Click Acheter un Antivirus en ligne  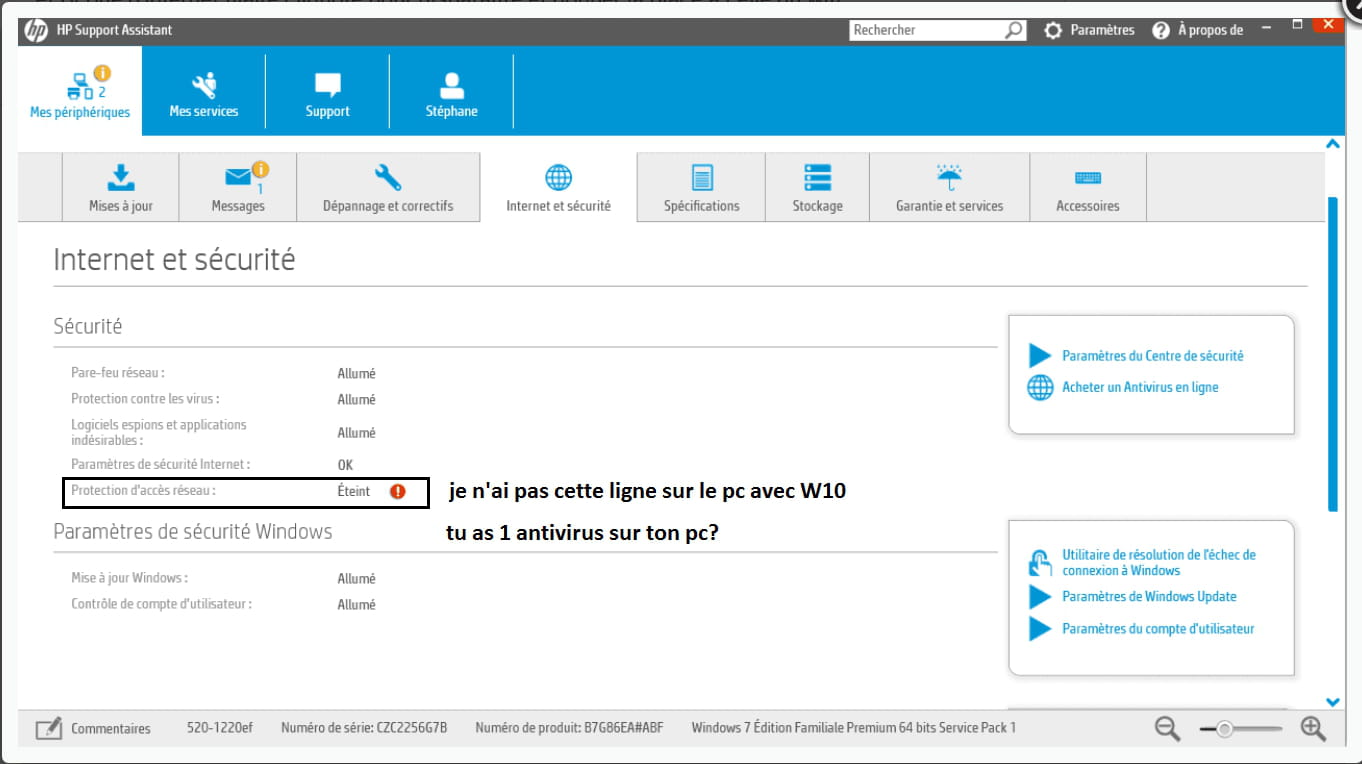(x=1140, y=387)
